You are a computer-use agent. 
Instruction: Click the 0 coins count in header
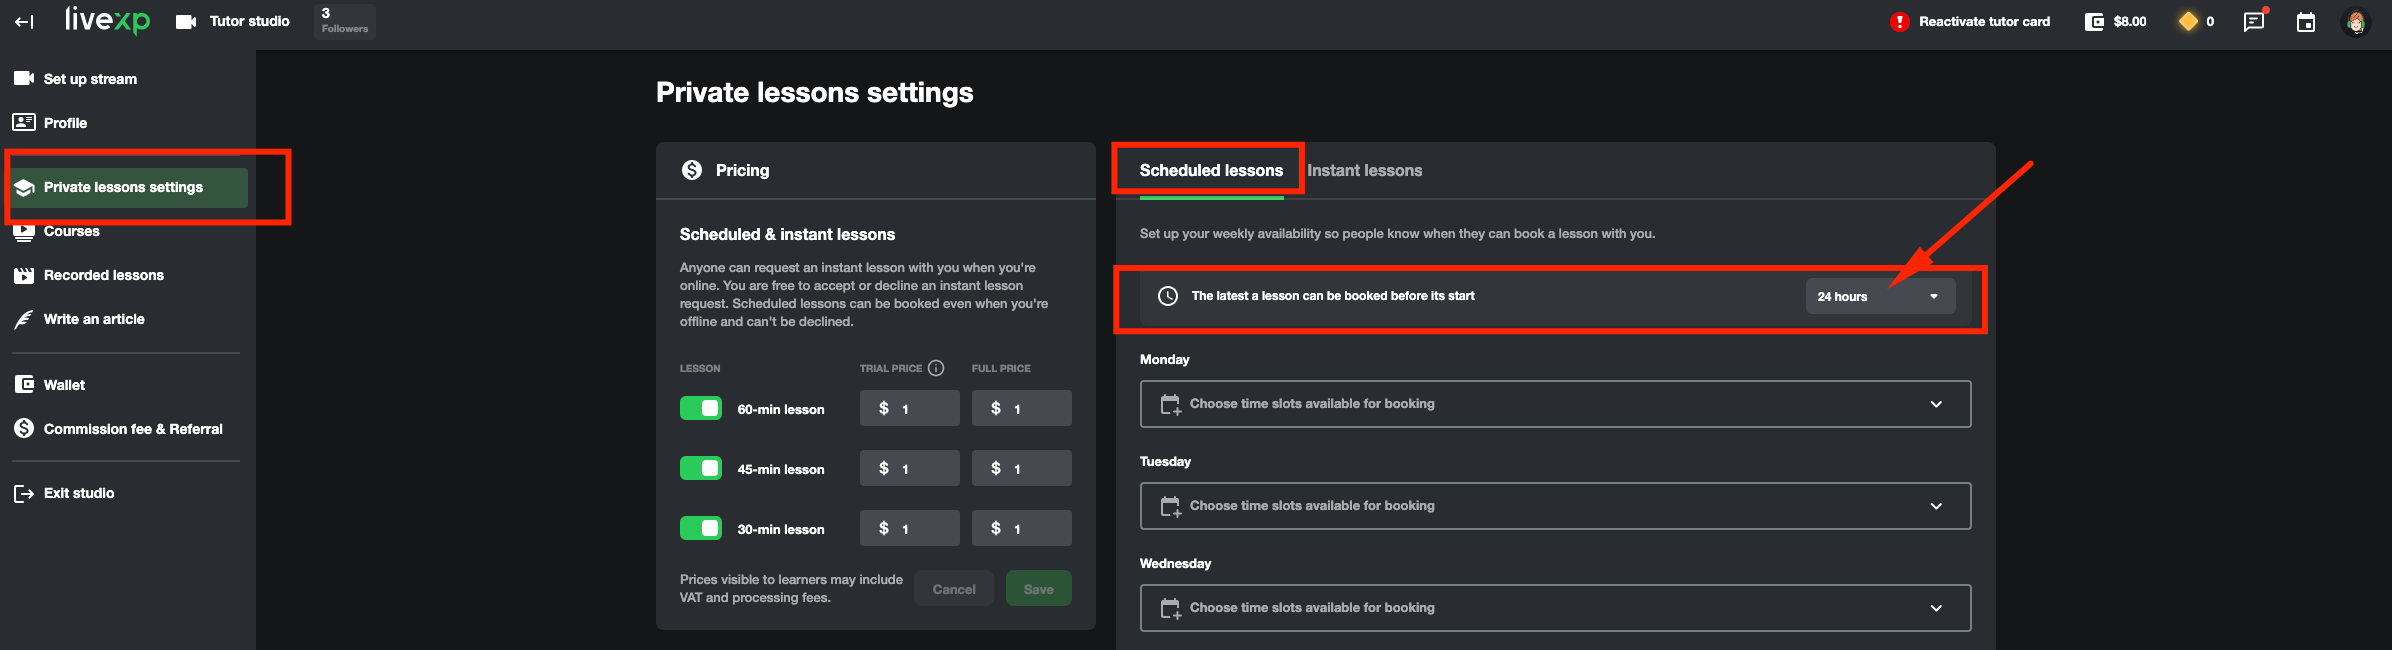click(2210, 21)
